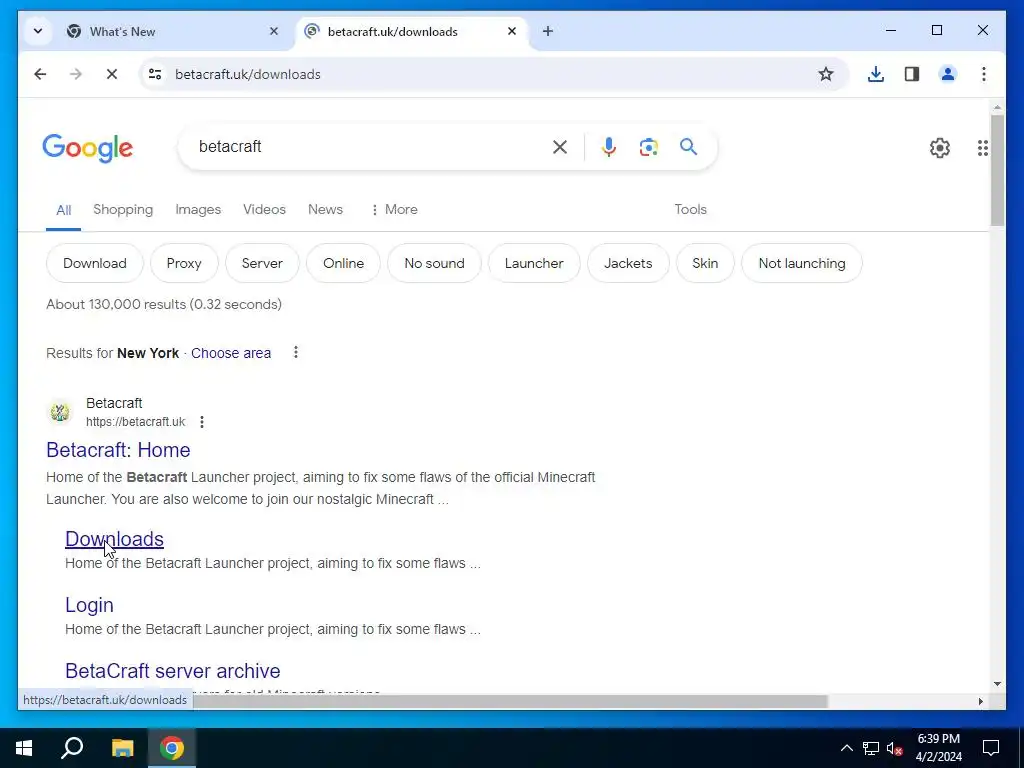This screenshot has width=1024, height=768.
Task: Apply the Server filter chip
Action: [262, 263]
